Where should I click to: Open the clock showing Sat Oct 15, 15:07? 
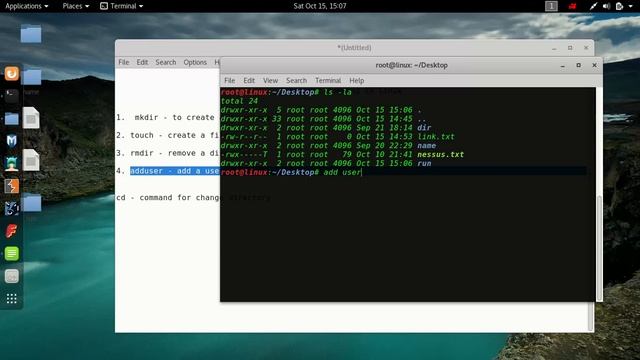coord(320,6)
